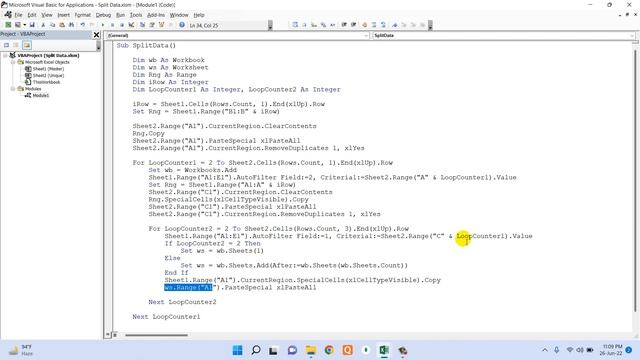Select Sheet2 (Unique) in project tree
The width and height of the screenshot is (640, 360).
tap(48, 76)
